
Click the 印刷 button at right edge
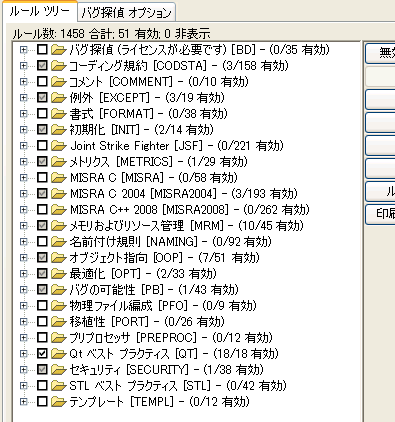[380, 214]
